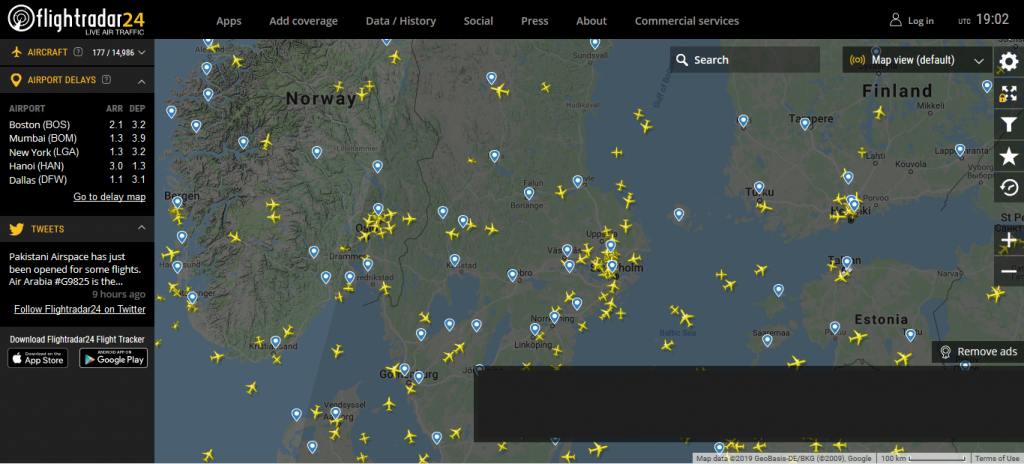The width and height of the screenshot is (1024, 464).
Task: Click the map Search field
Action: click(x=745, y=60)
